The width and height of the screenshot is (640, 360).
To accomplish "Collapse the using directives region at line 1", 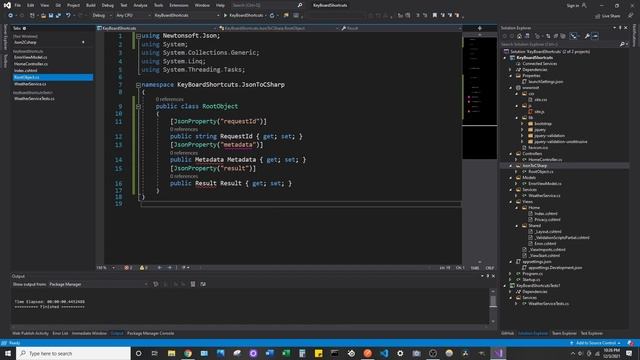I will tap(138, 36).
